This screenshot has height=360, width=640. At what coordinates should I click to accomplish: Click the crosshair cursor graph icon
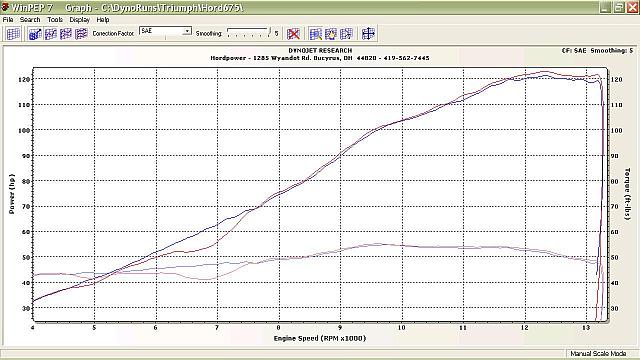(368, 33)
